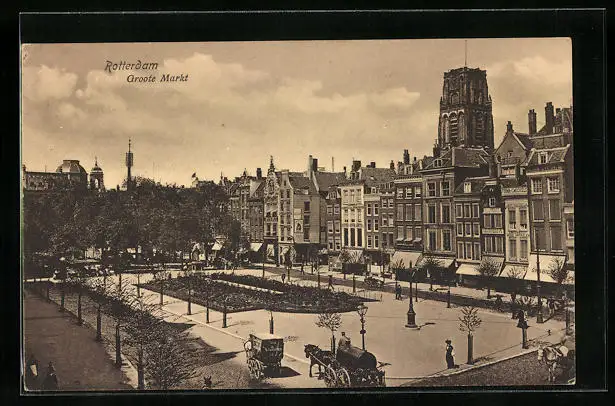The width and height of the screenshot is (615, 406).
Task: Click the white horse at bottom right
Action: [552, 358]
